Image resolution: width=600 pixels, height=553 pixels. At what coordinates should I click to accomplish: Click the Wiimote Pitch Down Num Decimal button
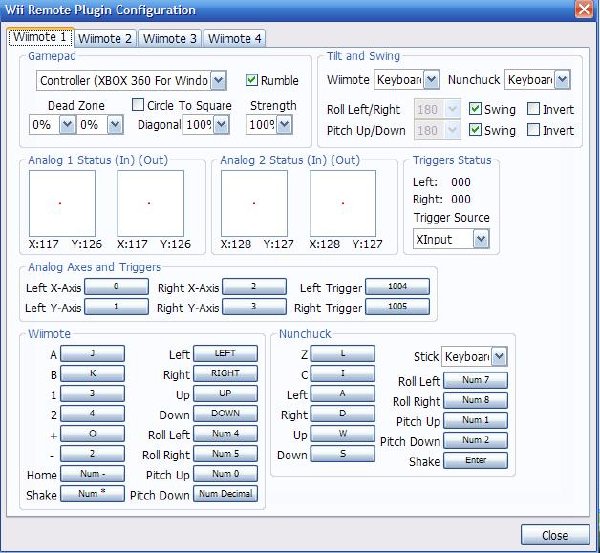click(225, 494)
